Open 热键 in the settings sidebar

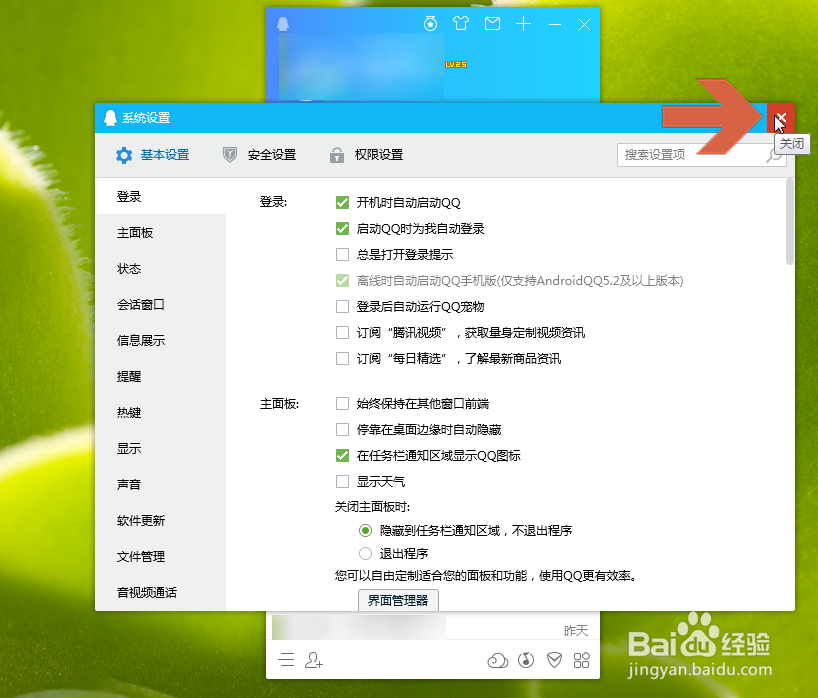pos(161,413)
